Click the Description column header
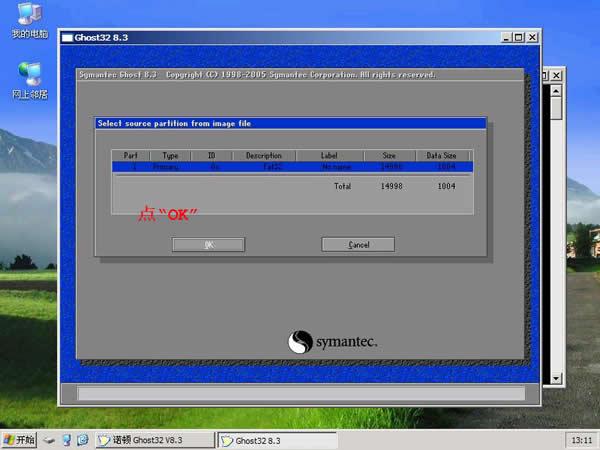The width and height of the screenshot is (600, 450). (x=264, y=155)
